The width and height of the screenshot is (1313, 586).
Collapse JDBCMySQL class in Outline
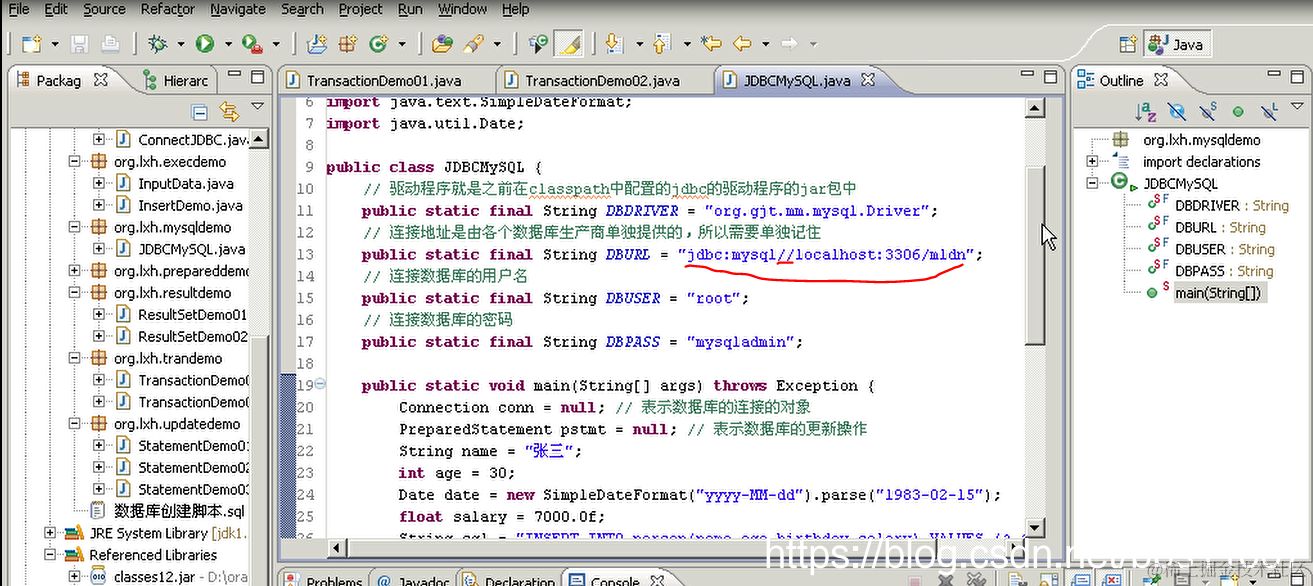click(x=1092, y=183)
